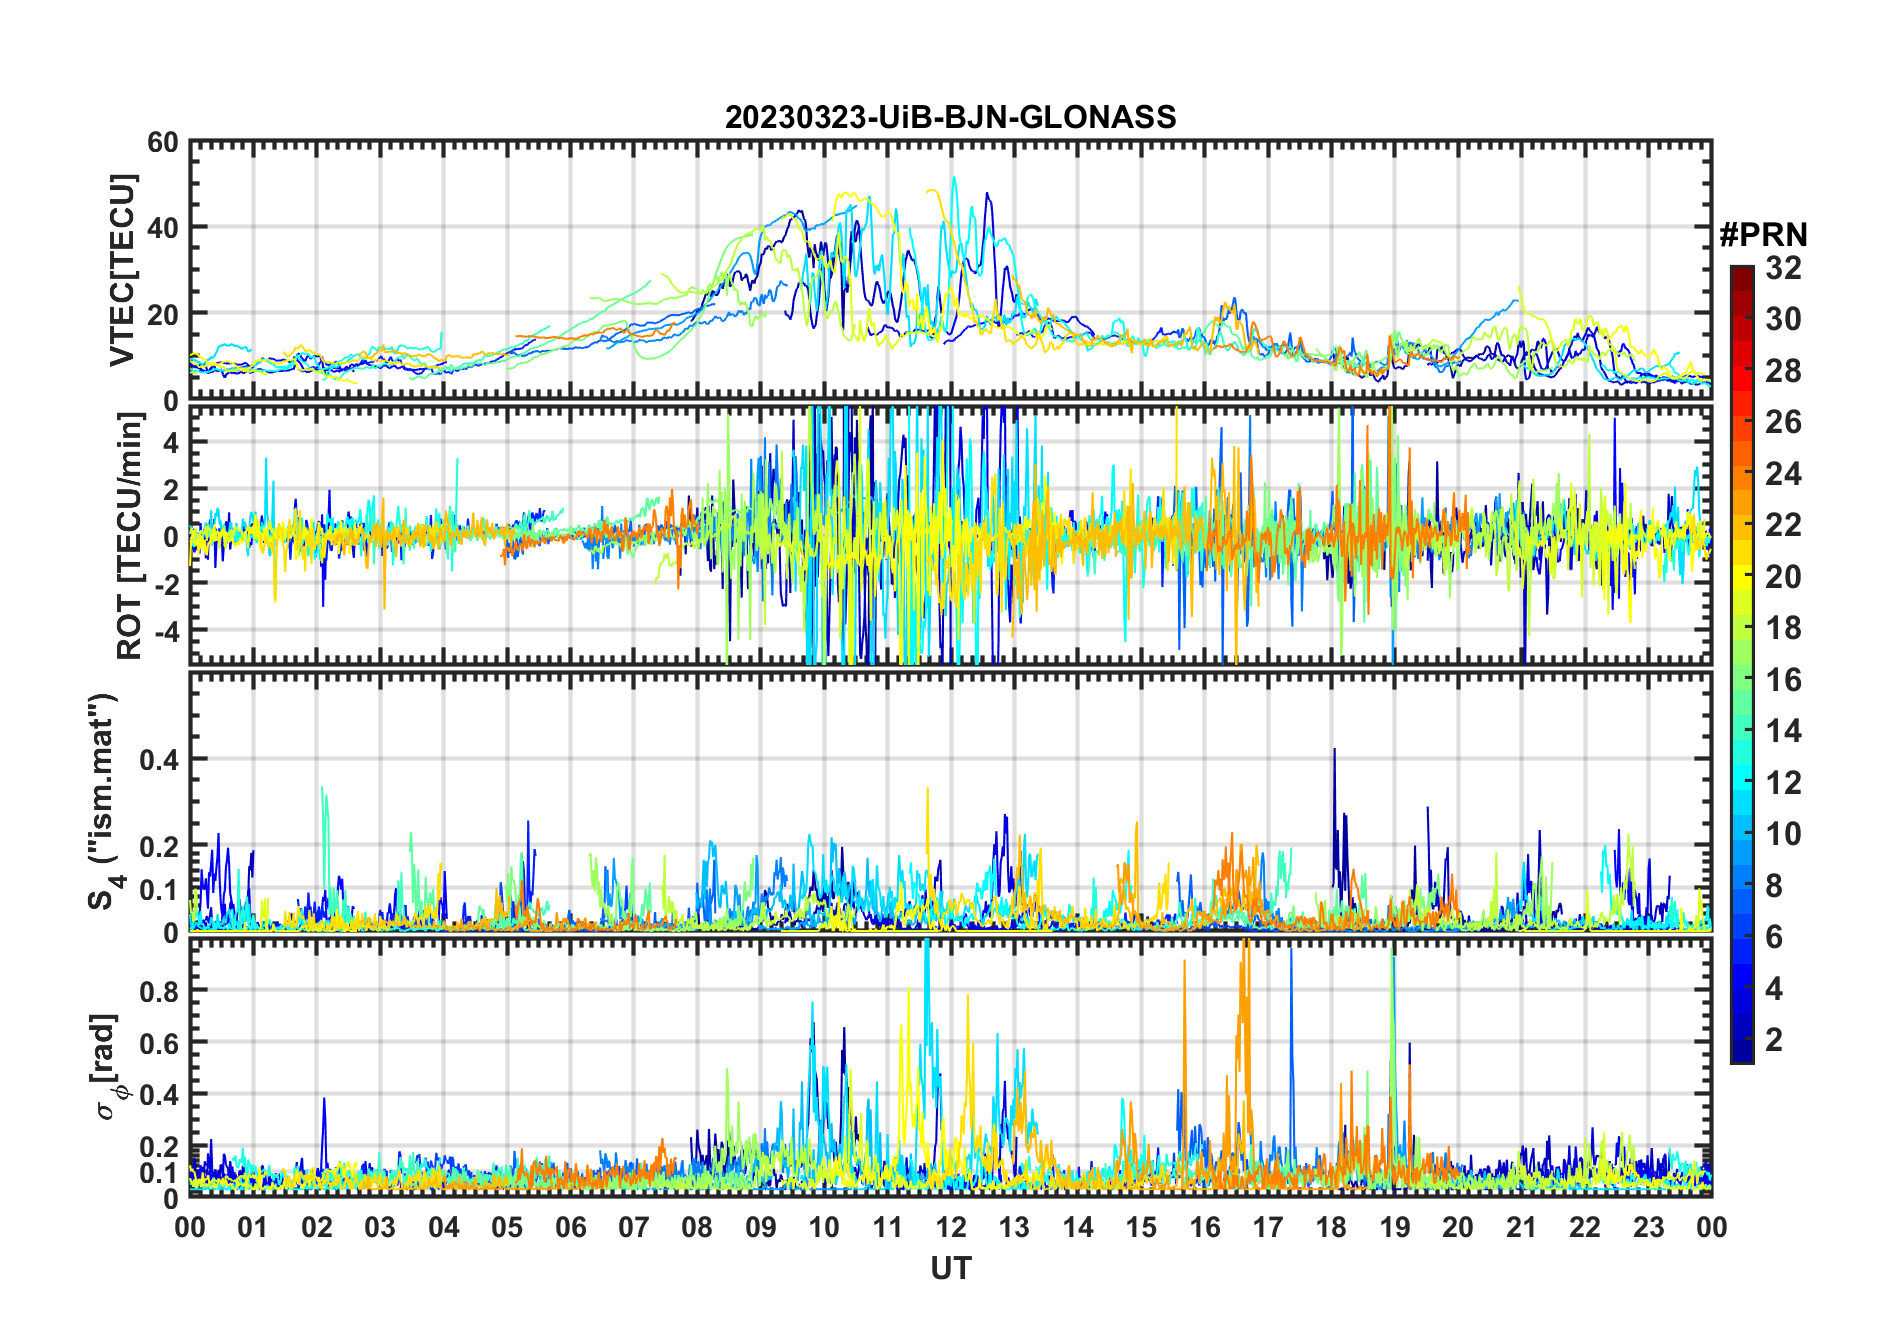Click the 60 tick on the VTEC axis
The width and height of the screenshot is (1902, 1330).
(x=162, y=142)
